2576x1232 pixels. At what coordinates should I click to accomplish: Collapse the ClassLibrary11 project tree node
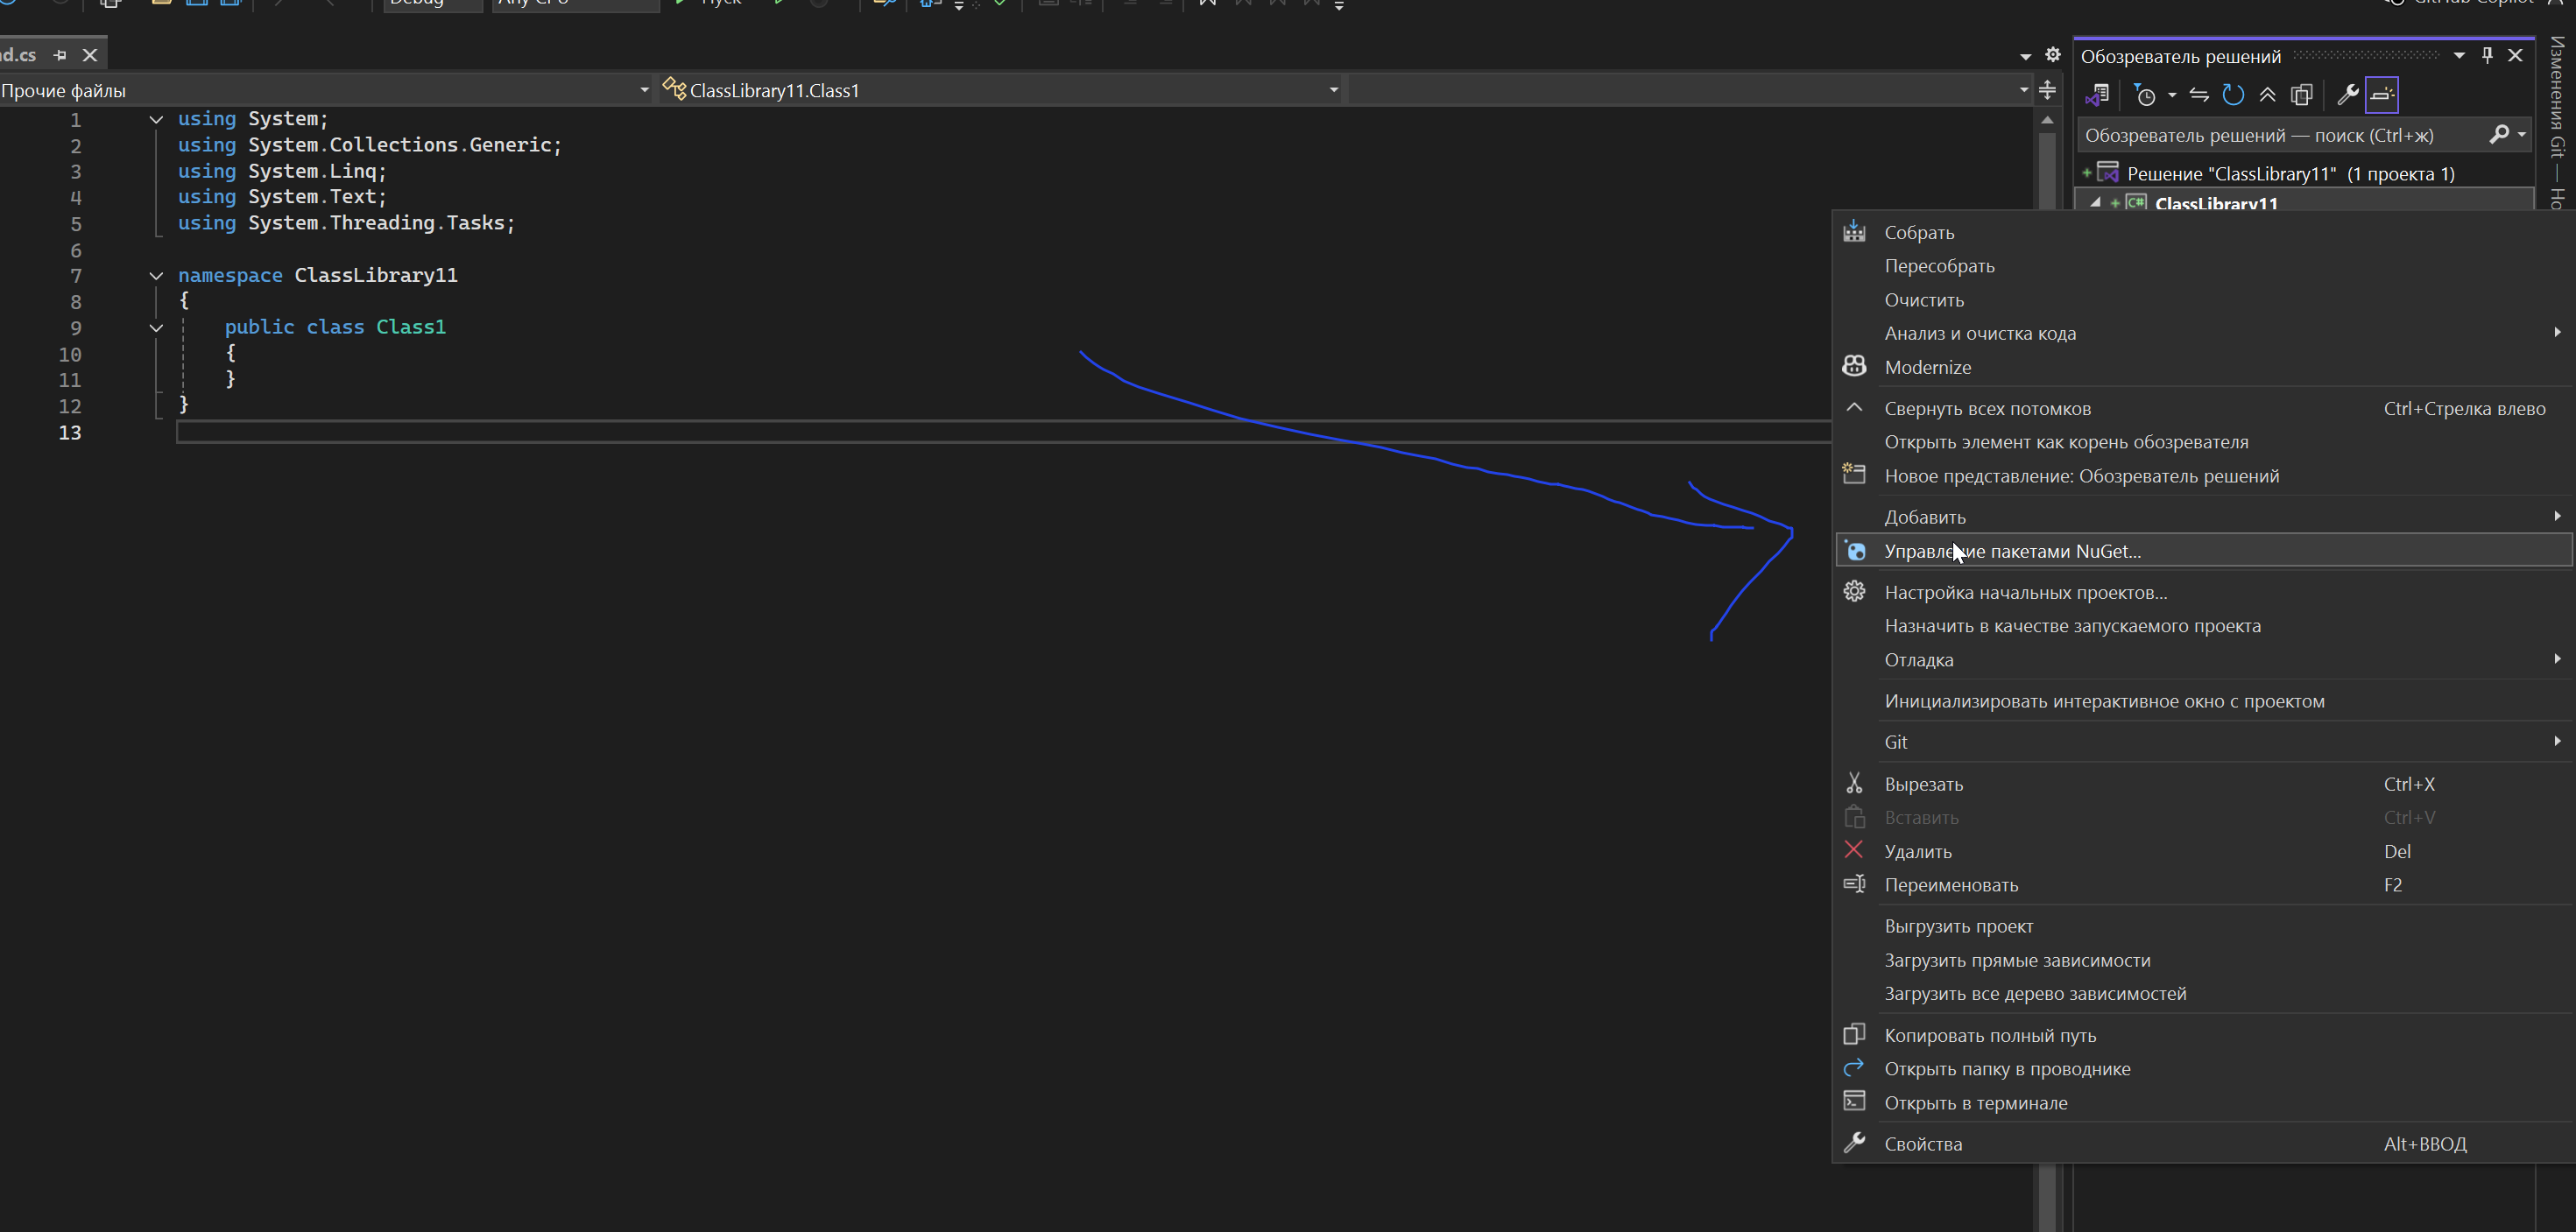[2095, 203]
